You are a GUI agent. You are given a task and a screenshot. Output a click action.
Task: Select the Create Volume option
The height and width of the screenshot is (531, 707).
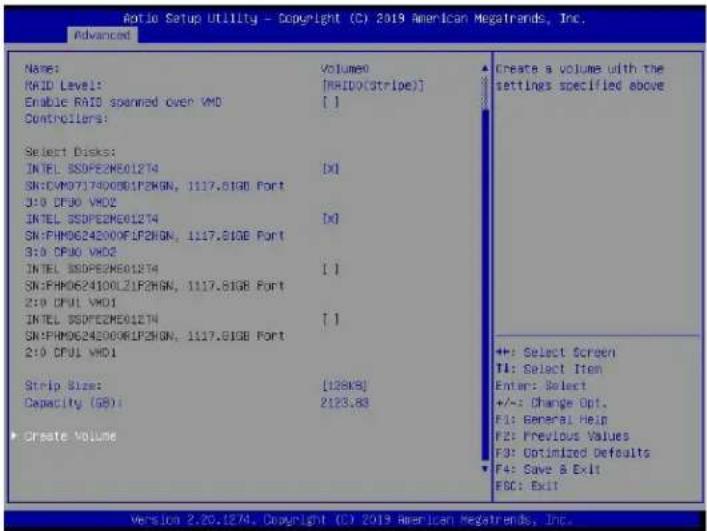(70, 436)
